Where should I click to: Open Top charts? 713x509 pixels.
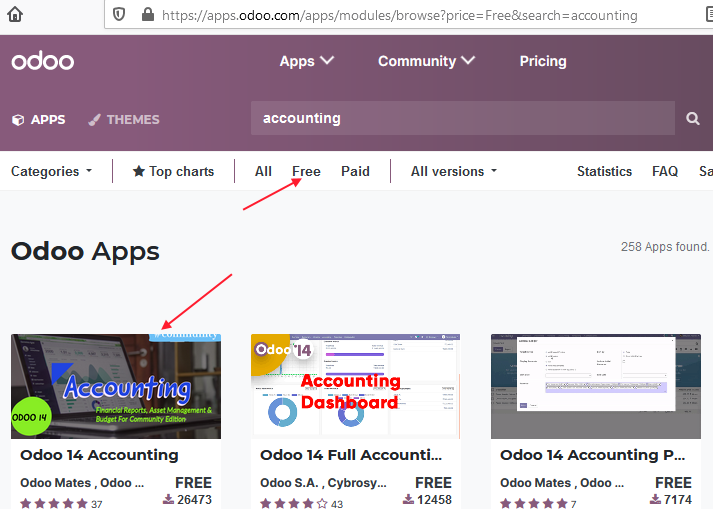click(173, 171)
